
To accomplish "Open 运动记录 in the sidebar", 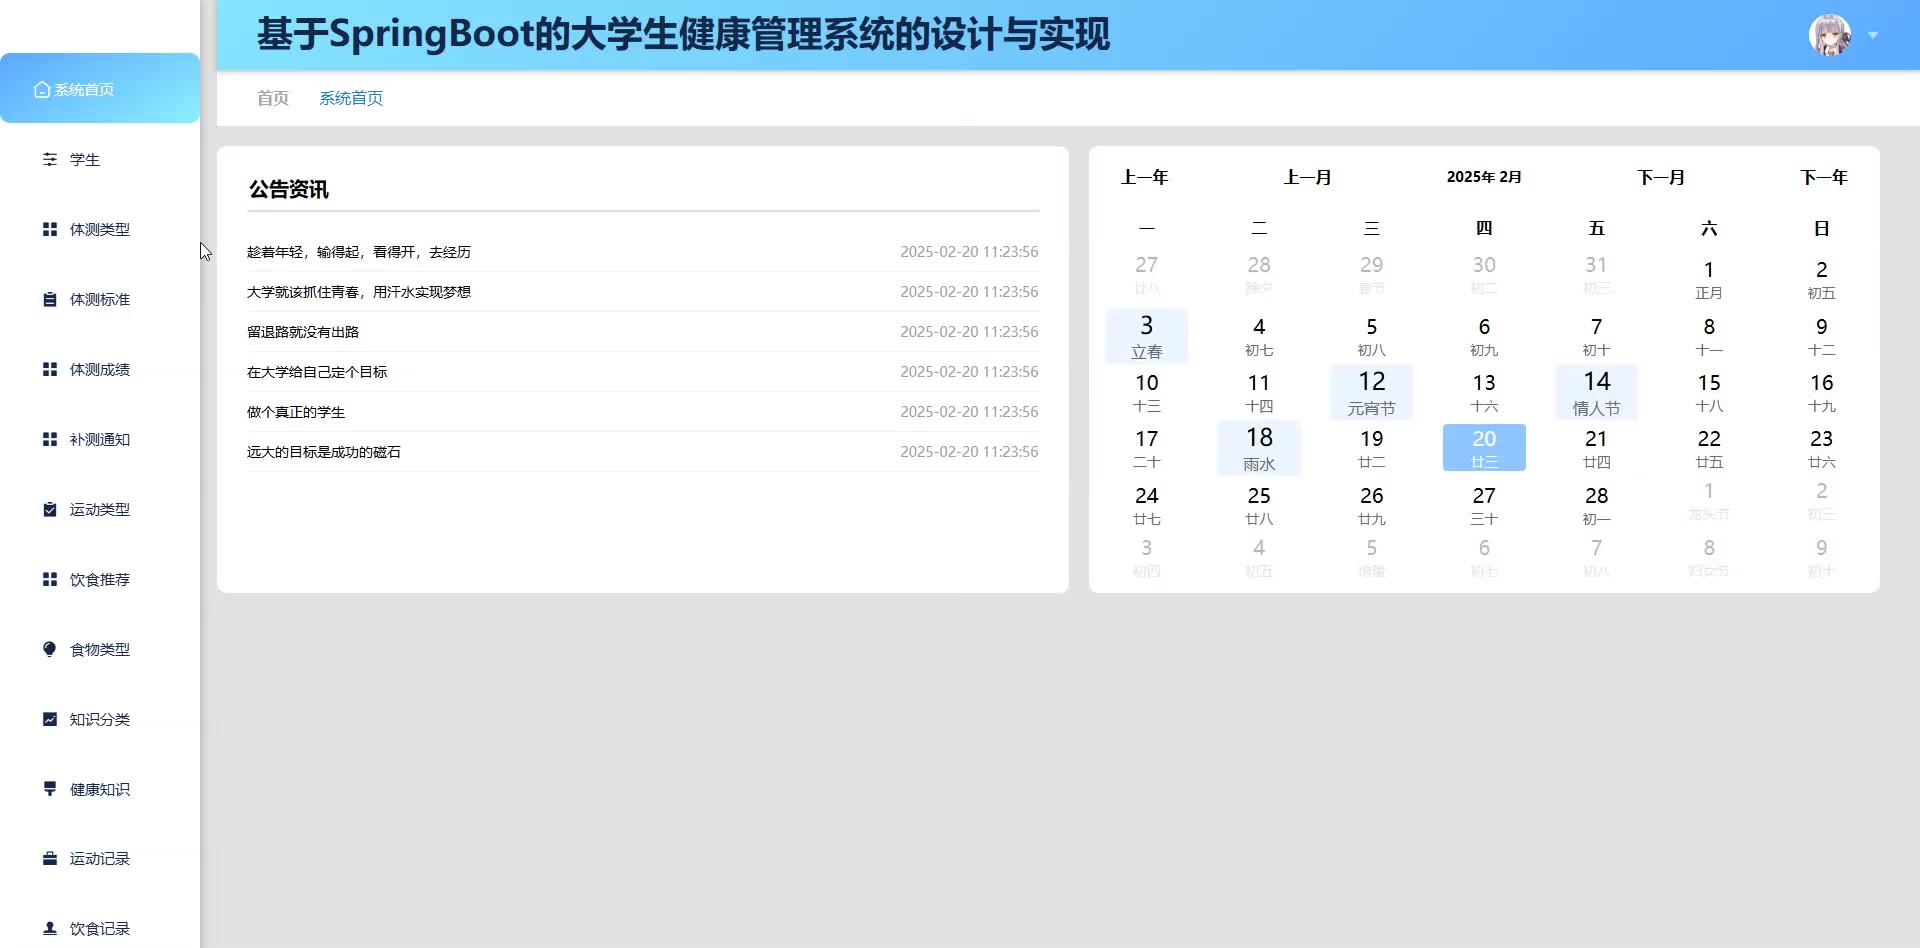I will click(100, 859).
